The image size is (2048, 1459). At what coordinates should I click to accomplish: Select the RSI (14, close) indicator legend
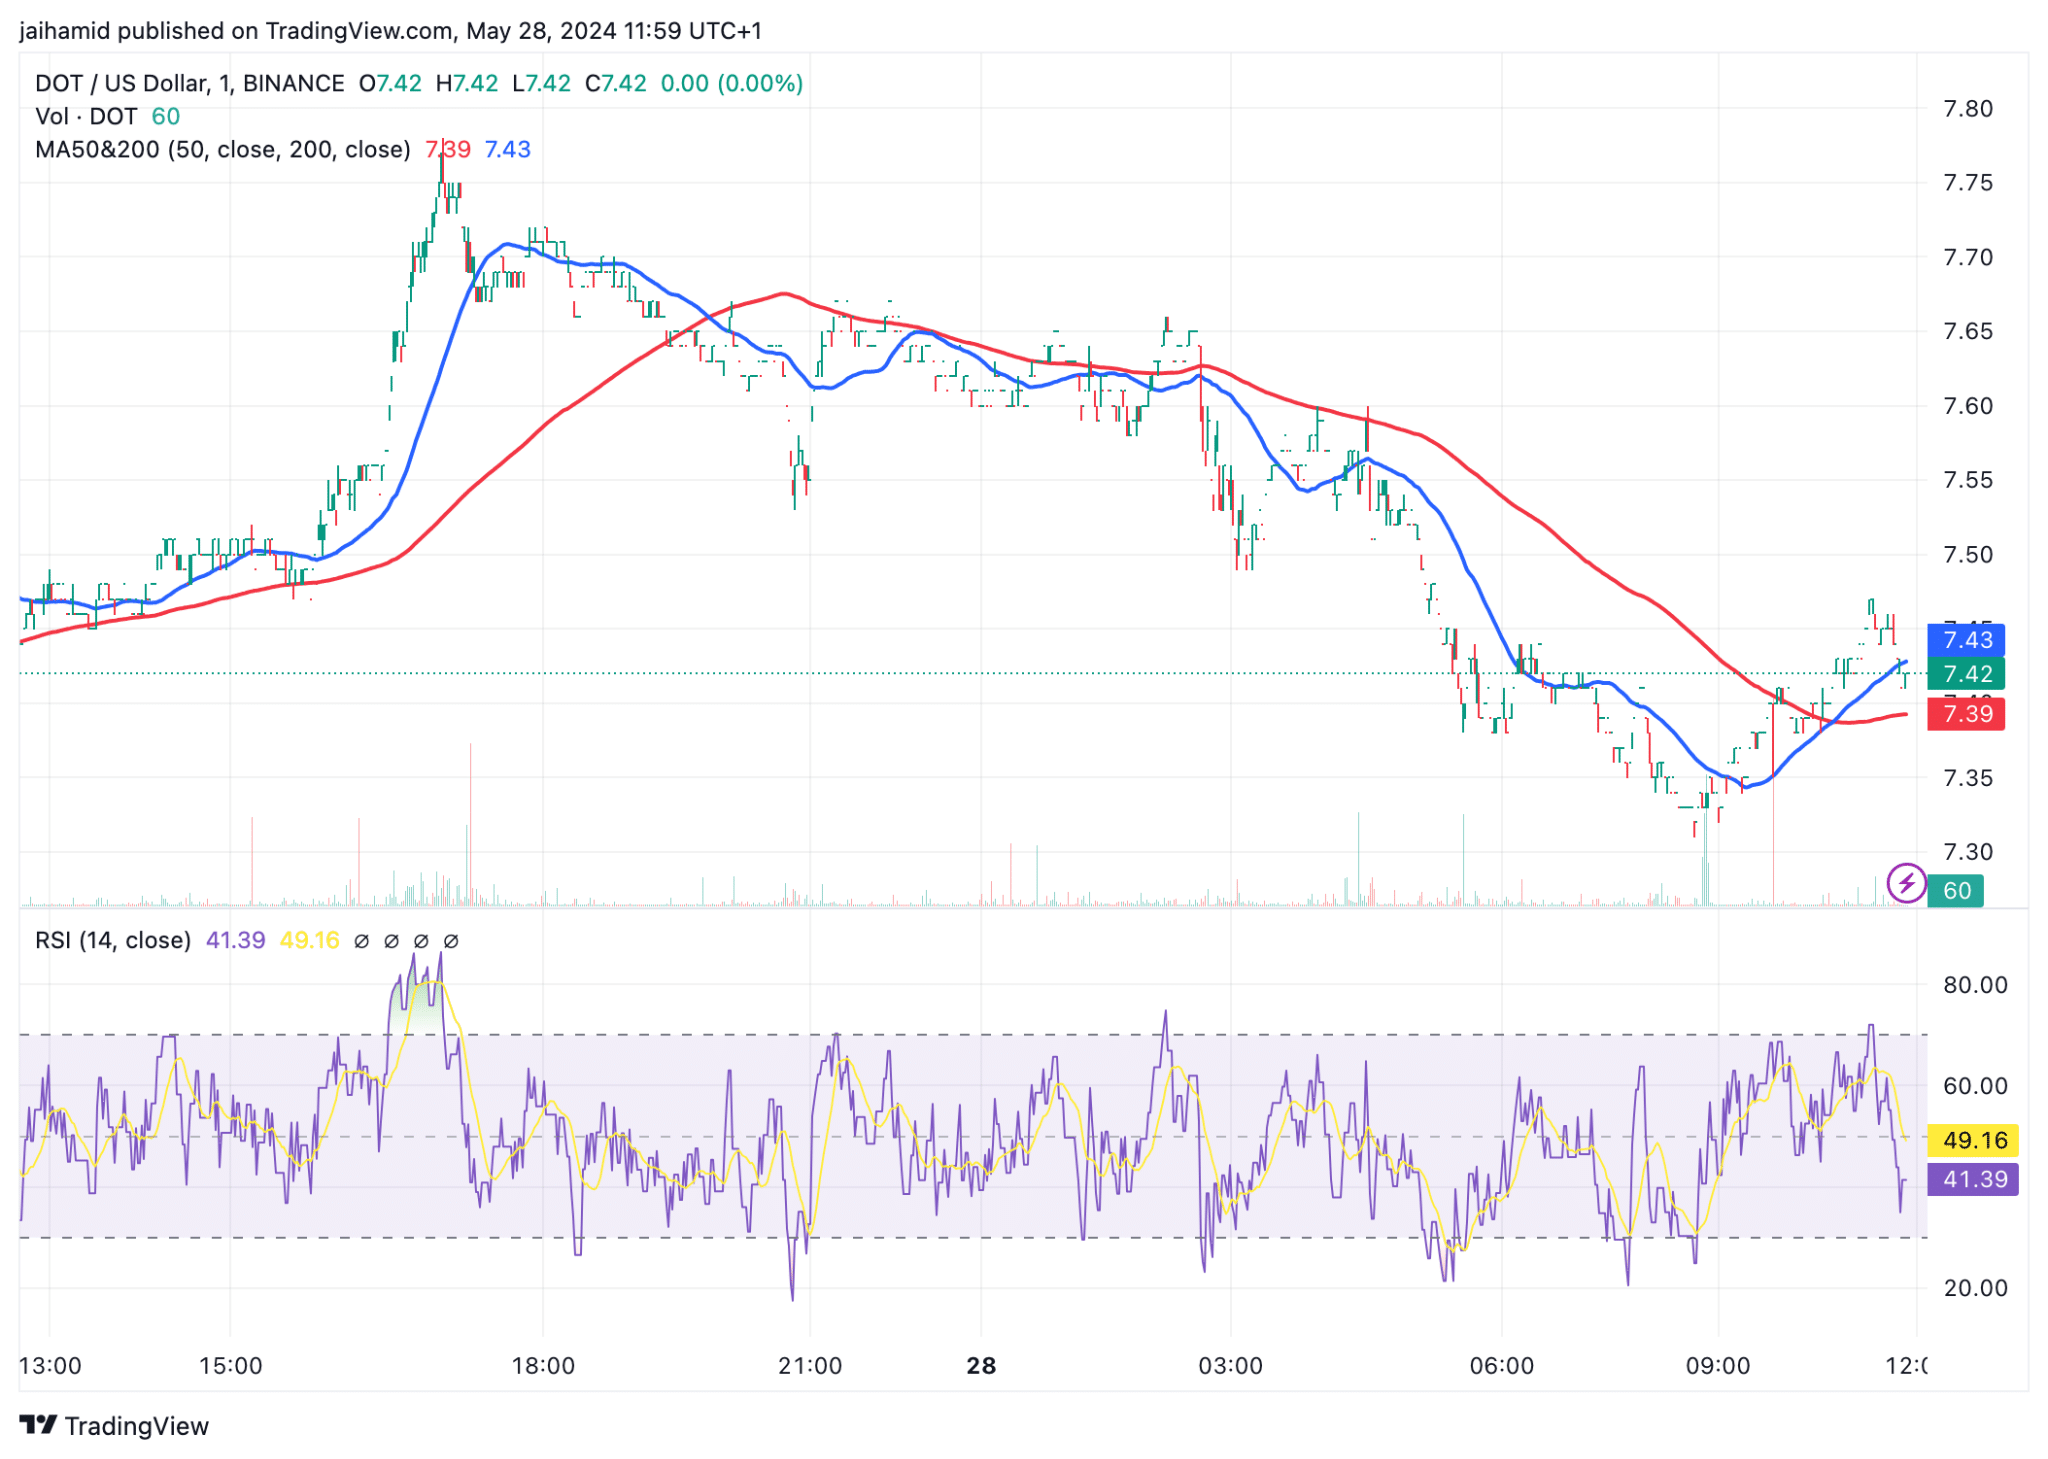113,940
